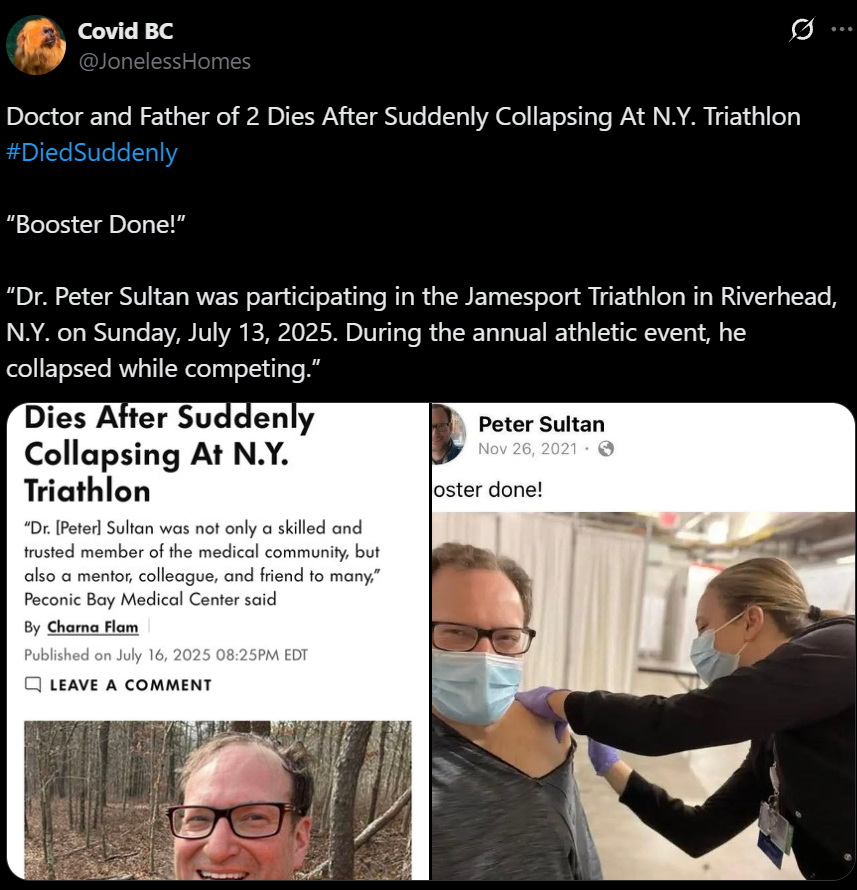The width and height of the screenshot is (857, 890).
Task: Open the Peter Sultan name link
Action: (541, 424)
